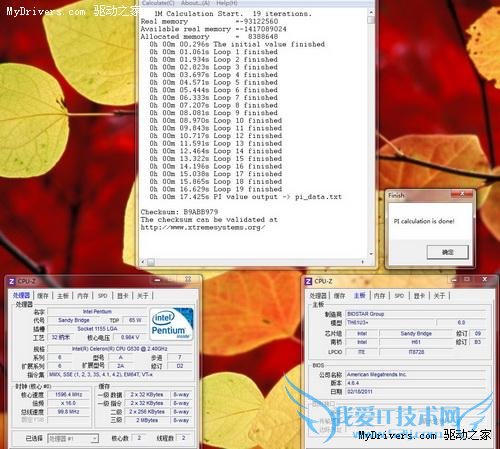
Task: Click the Intel Pentium inside logo
Action: tap(171, 324)
